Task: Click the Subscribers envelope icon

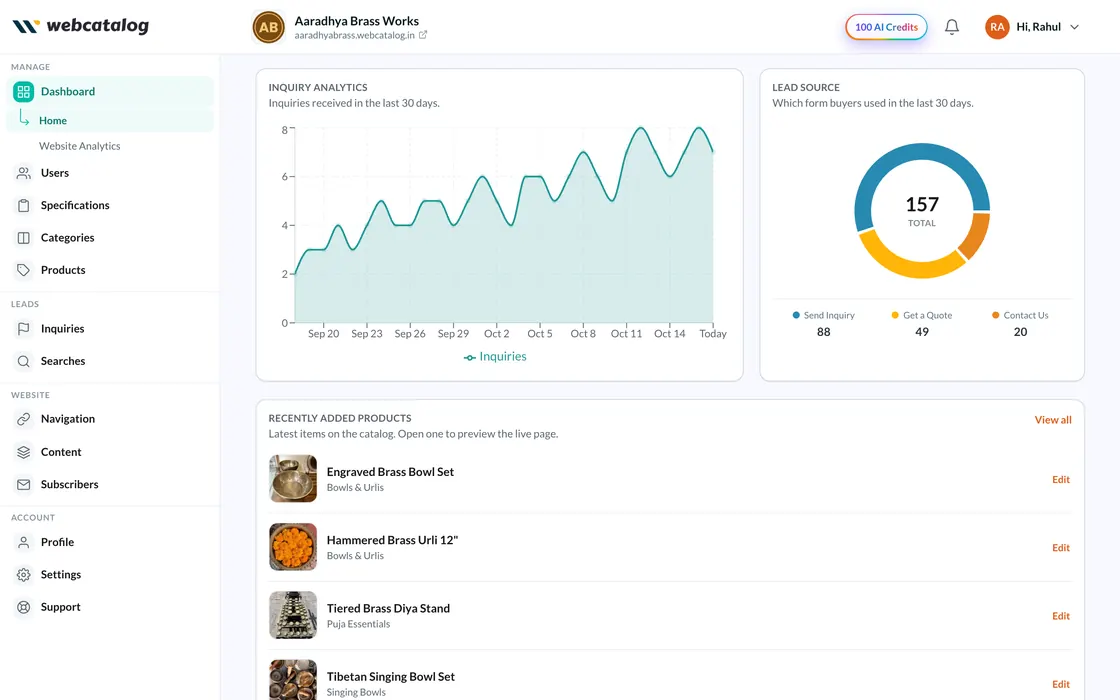Action: coord(24,484)
